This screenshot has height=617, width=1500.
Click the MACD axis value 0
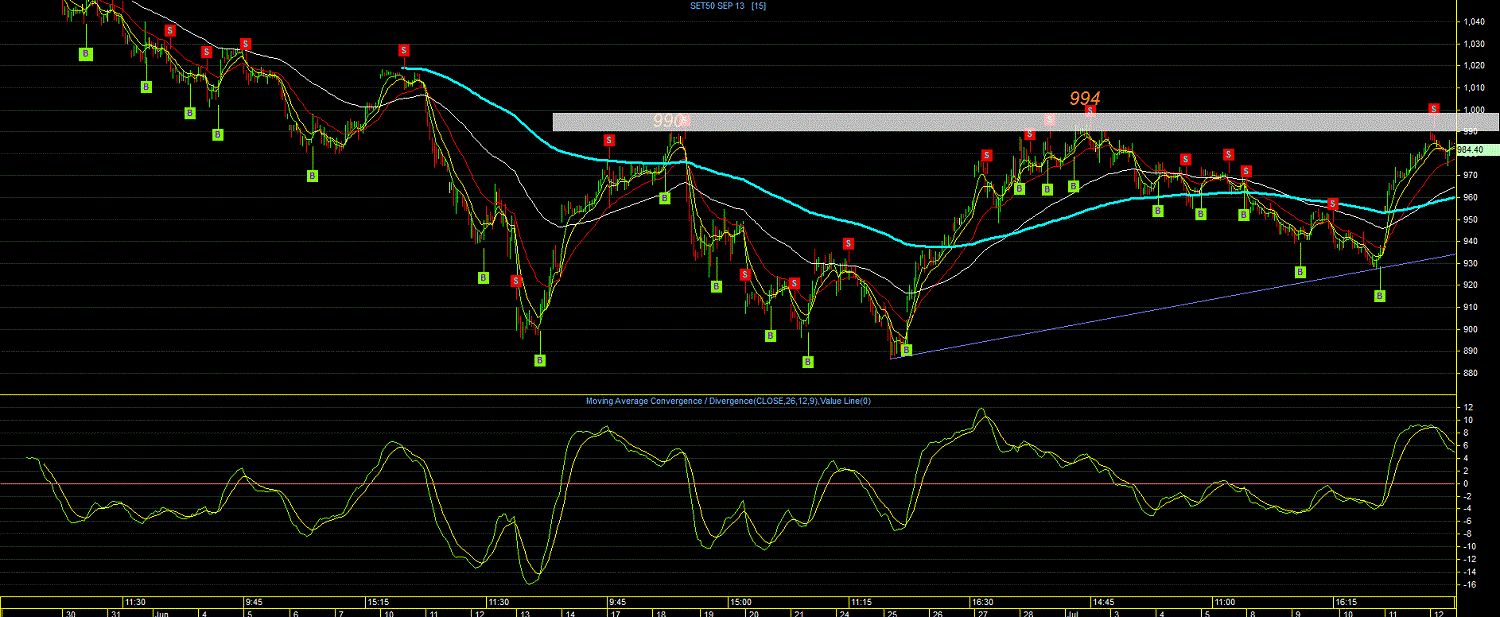click(x=1466, y=483)
